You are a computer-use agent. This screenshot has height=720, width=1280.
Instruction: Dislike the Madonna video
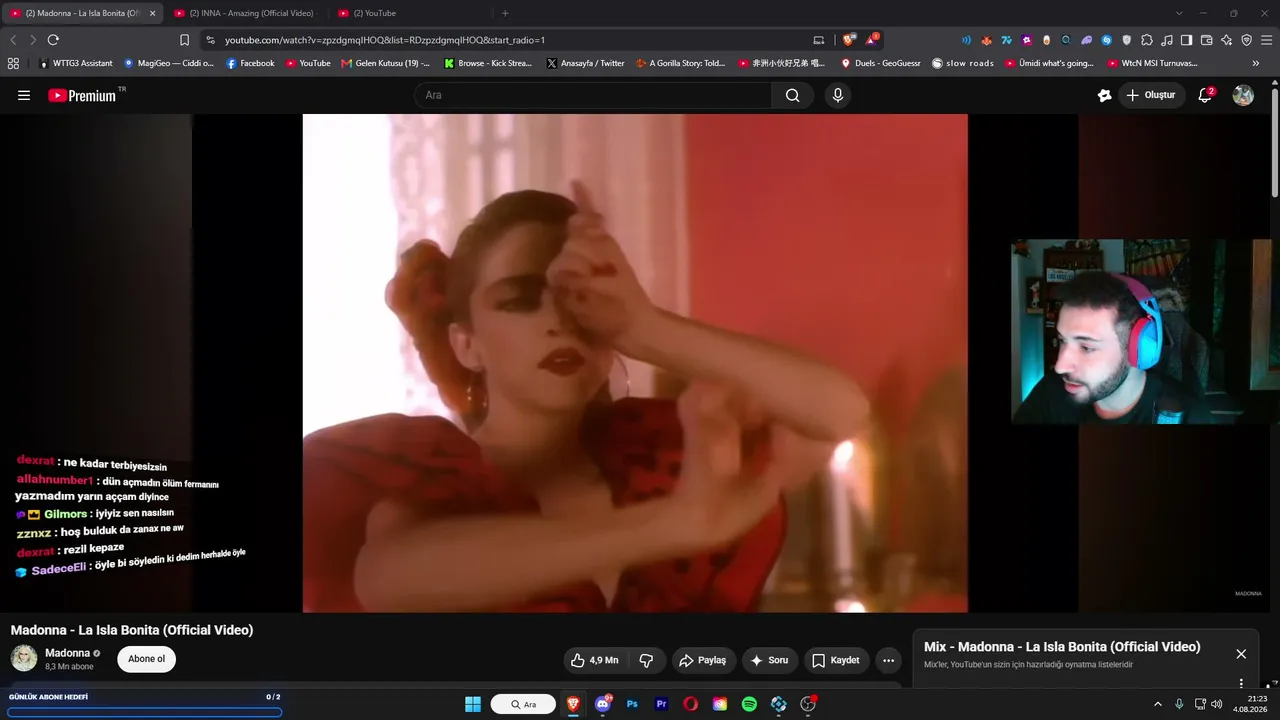(x=646, y=660)
